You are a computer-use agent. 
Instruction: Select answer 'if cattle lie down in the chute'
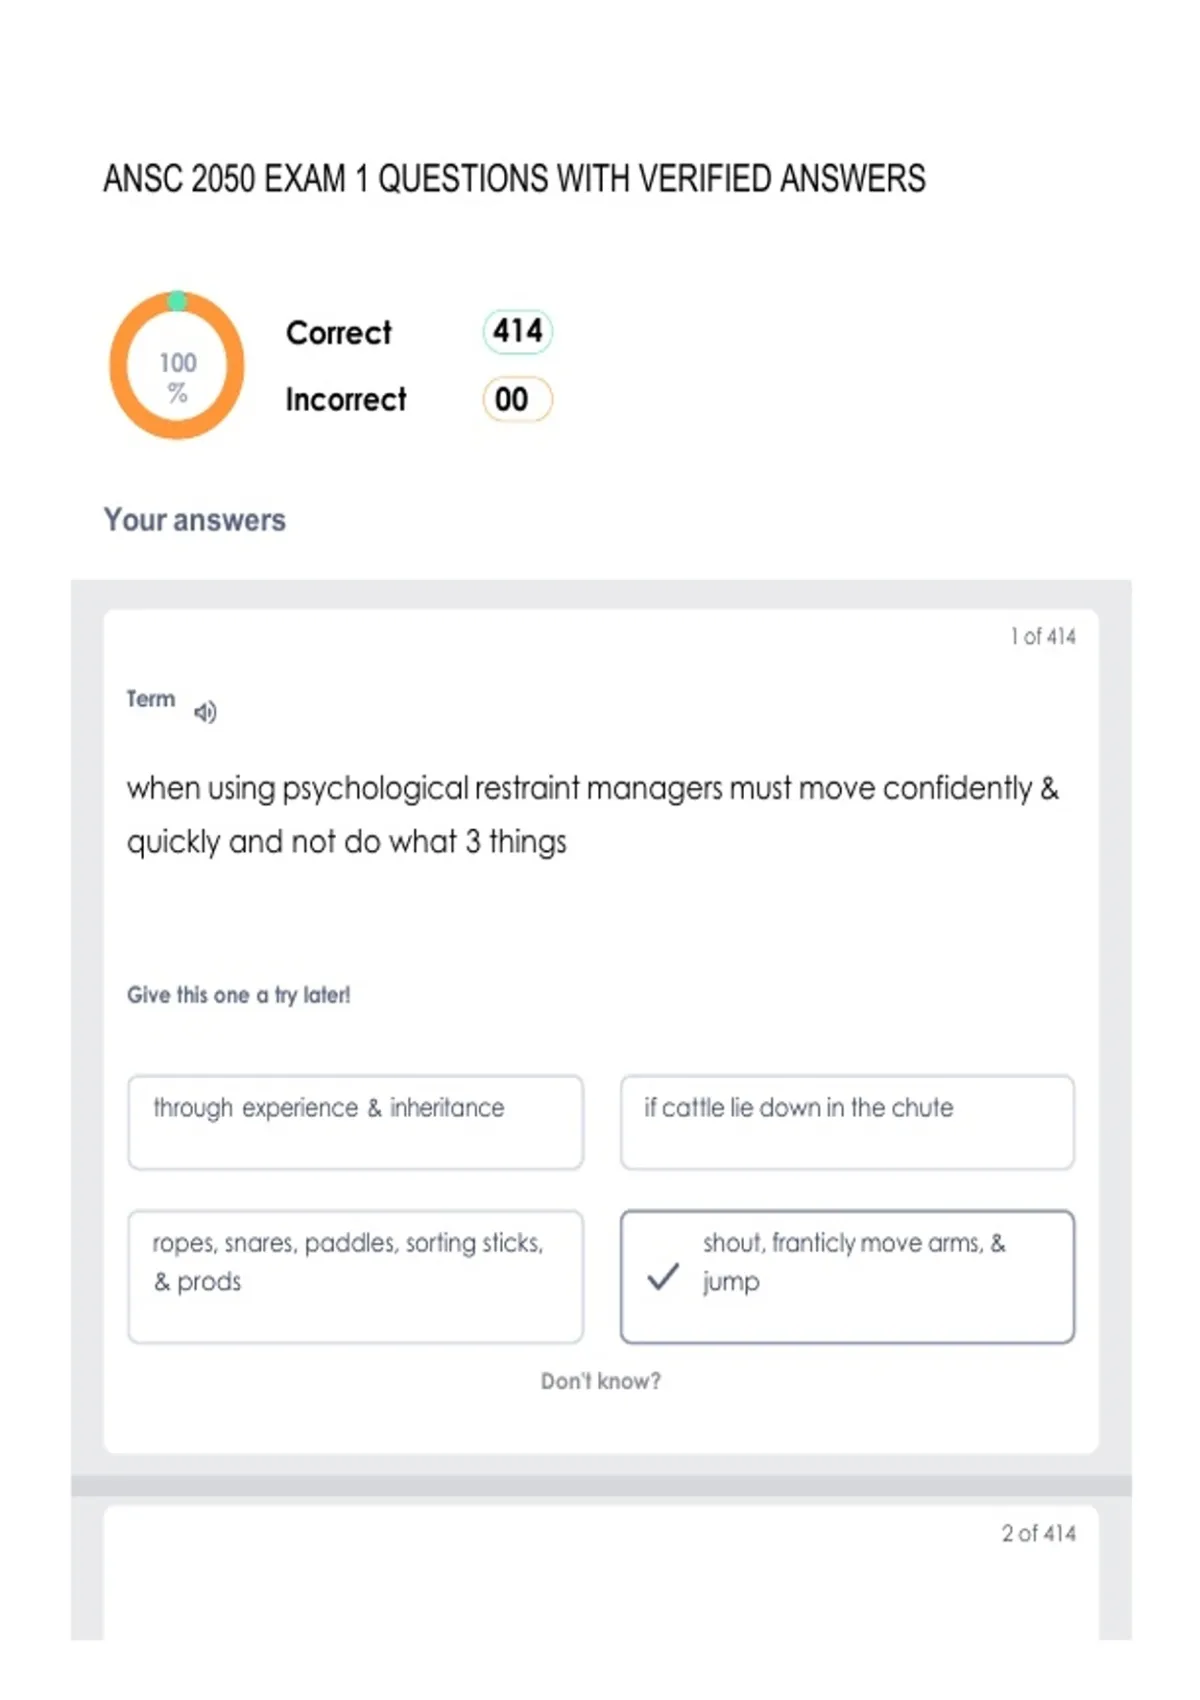tap(847, 1122)
